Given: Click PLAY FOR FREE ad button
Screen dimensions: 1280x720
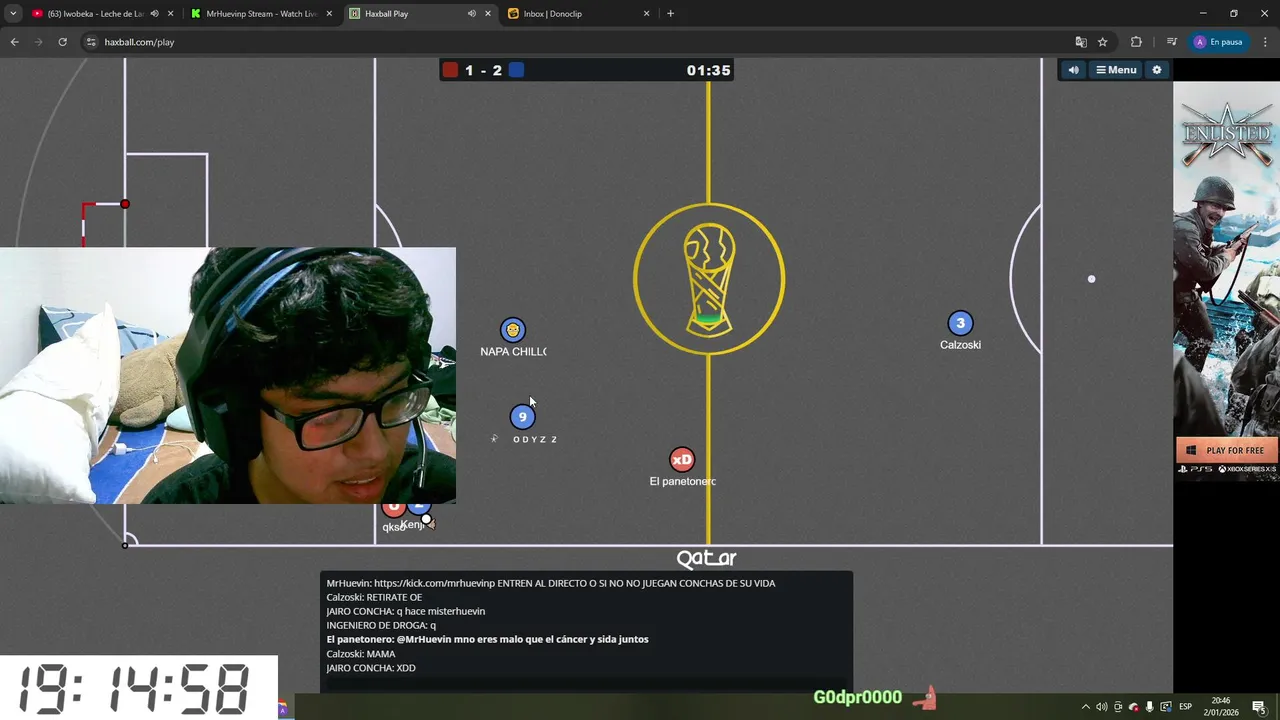Looking at the screenshot, I should click(x=1227, y=450).
